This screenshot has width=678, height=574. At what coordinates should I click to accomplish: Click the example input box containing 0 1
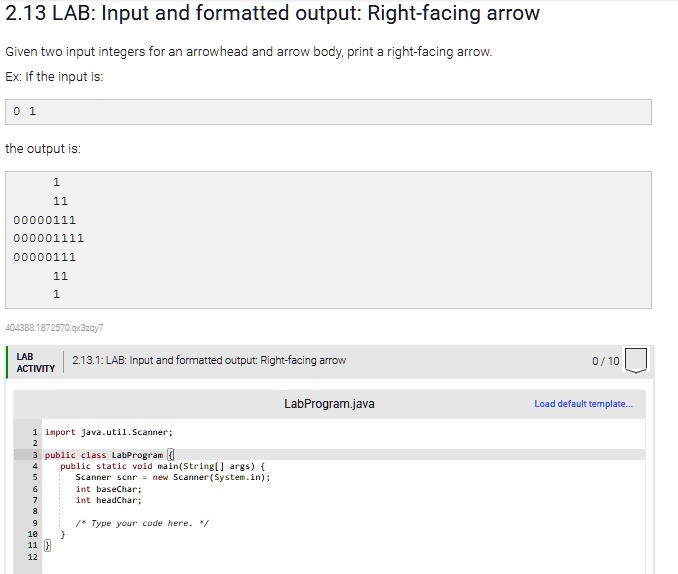pos(328,111)
